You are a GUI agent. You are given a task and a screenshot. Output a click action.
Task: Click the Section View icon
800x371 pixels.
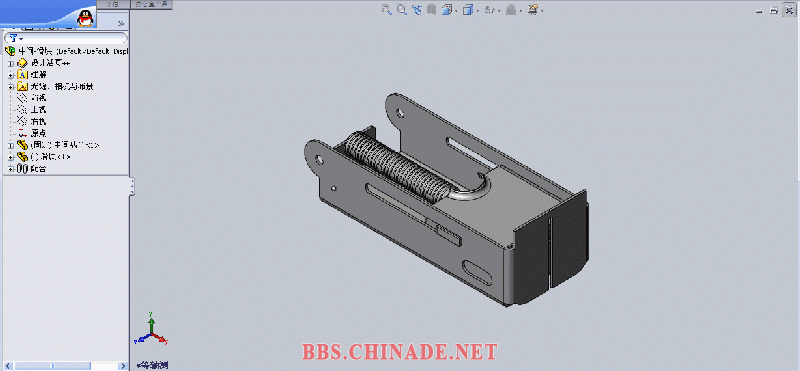(x=432, y=9)
